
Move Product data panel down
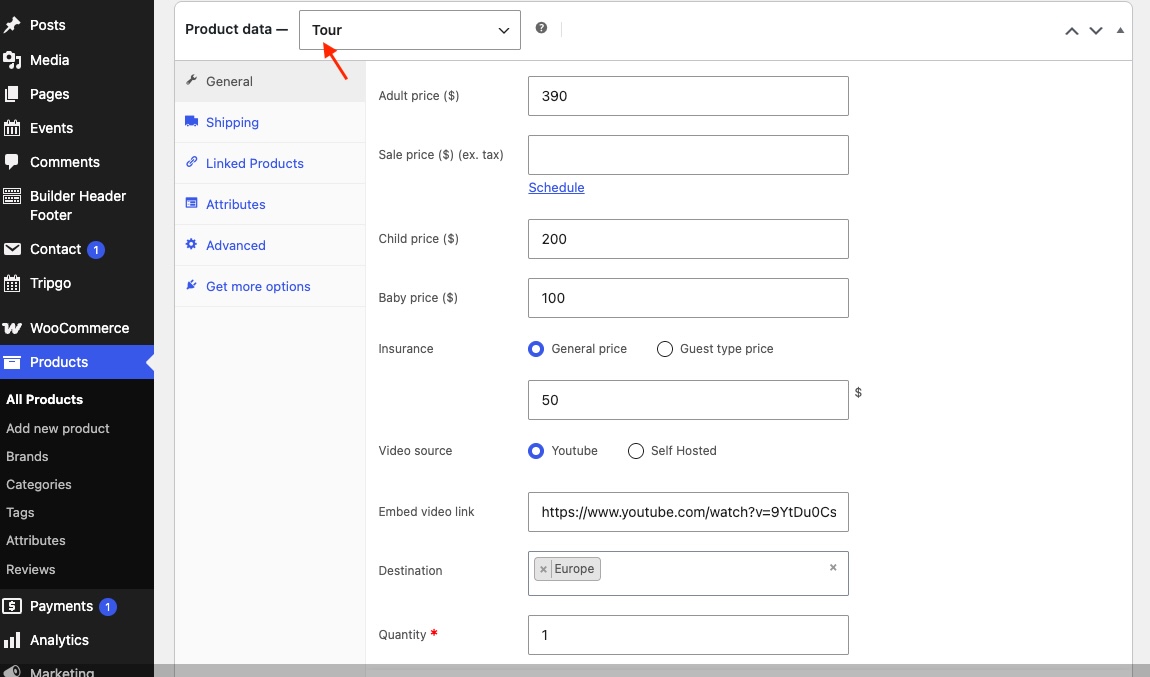1096,31
